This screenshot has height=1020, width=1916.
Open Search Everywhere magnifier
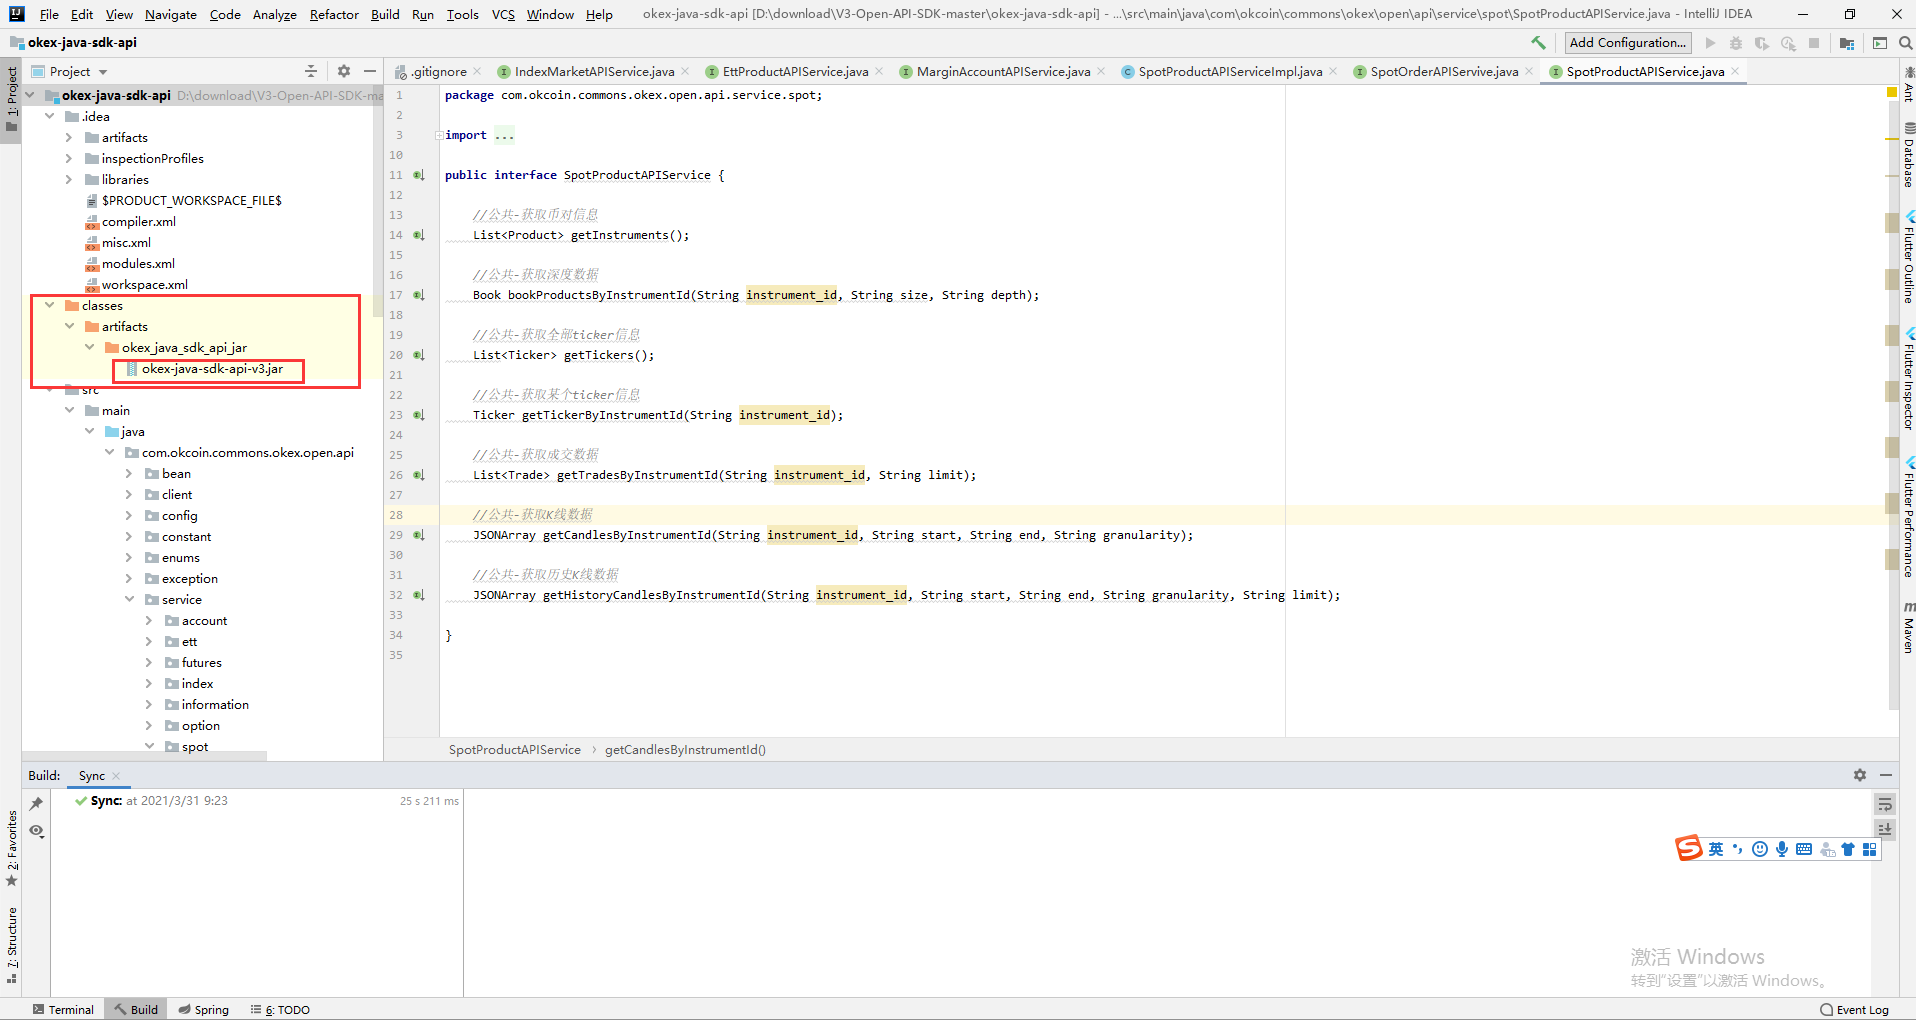click(1905, 43)
